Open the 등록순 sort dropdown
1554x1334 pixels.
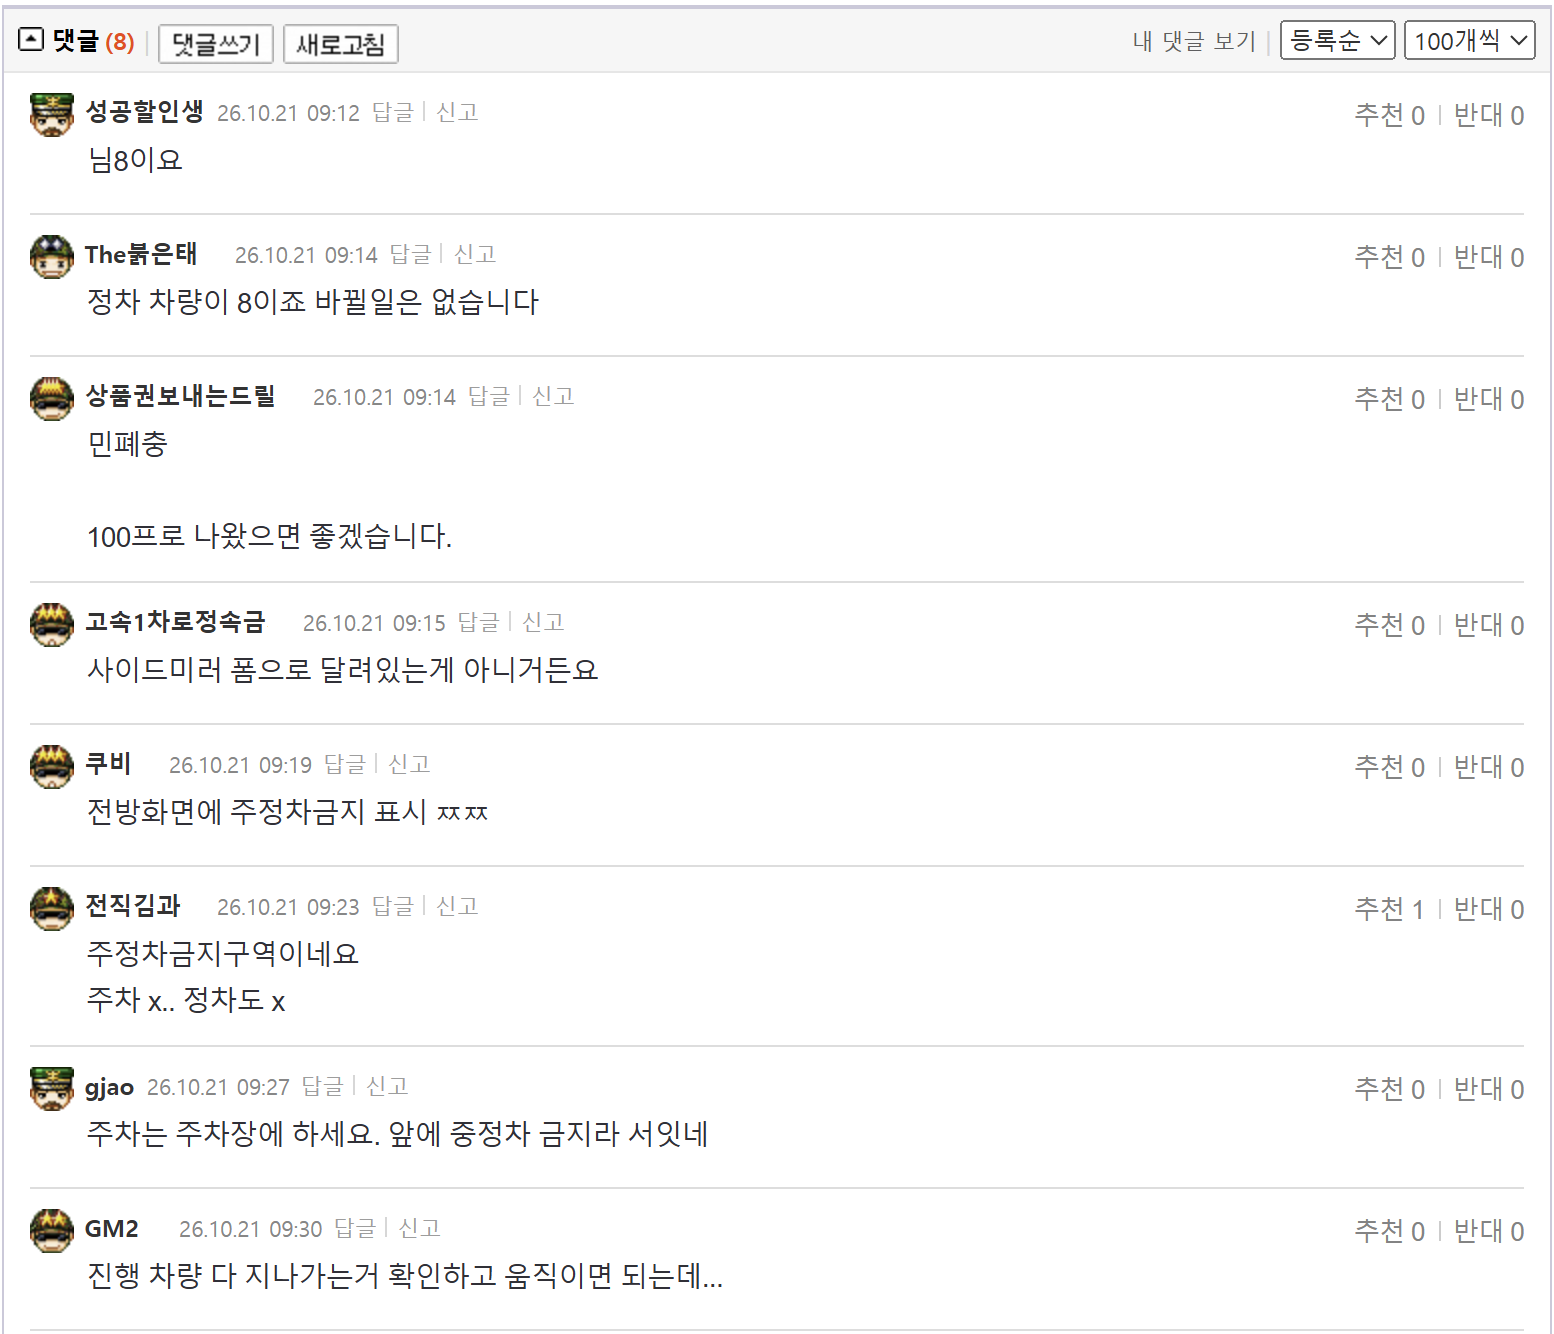click(x=1337, y=41)
